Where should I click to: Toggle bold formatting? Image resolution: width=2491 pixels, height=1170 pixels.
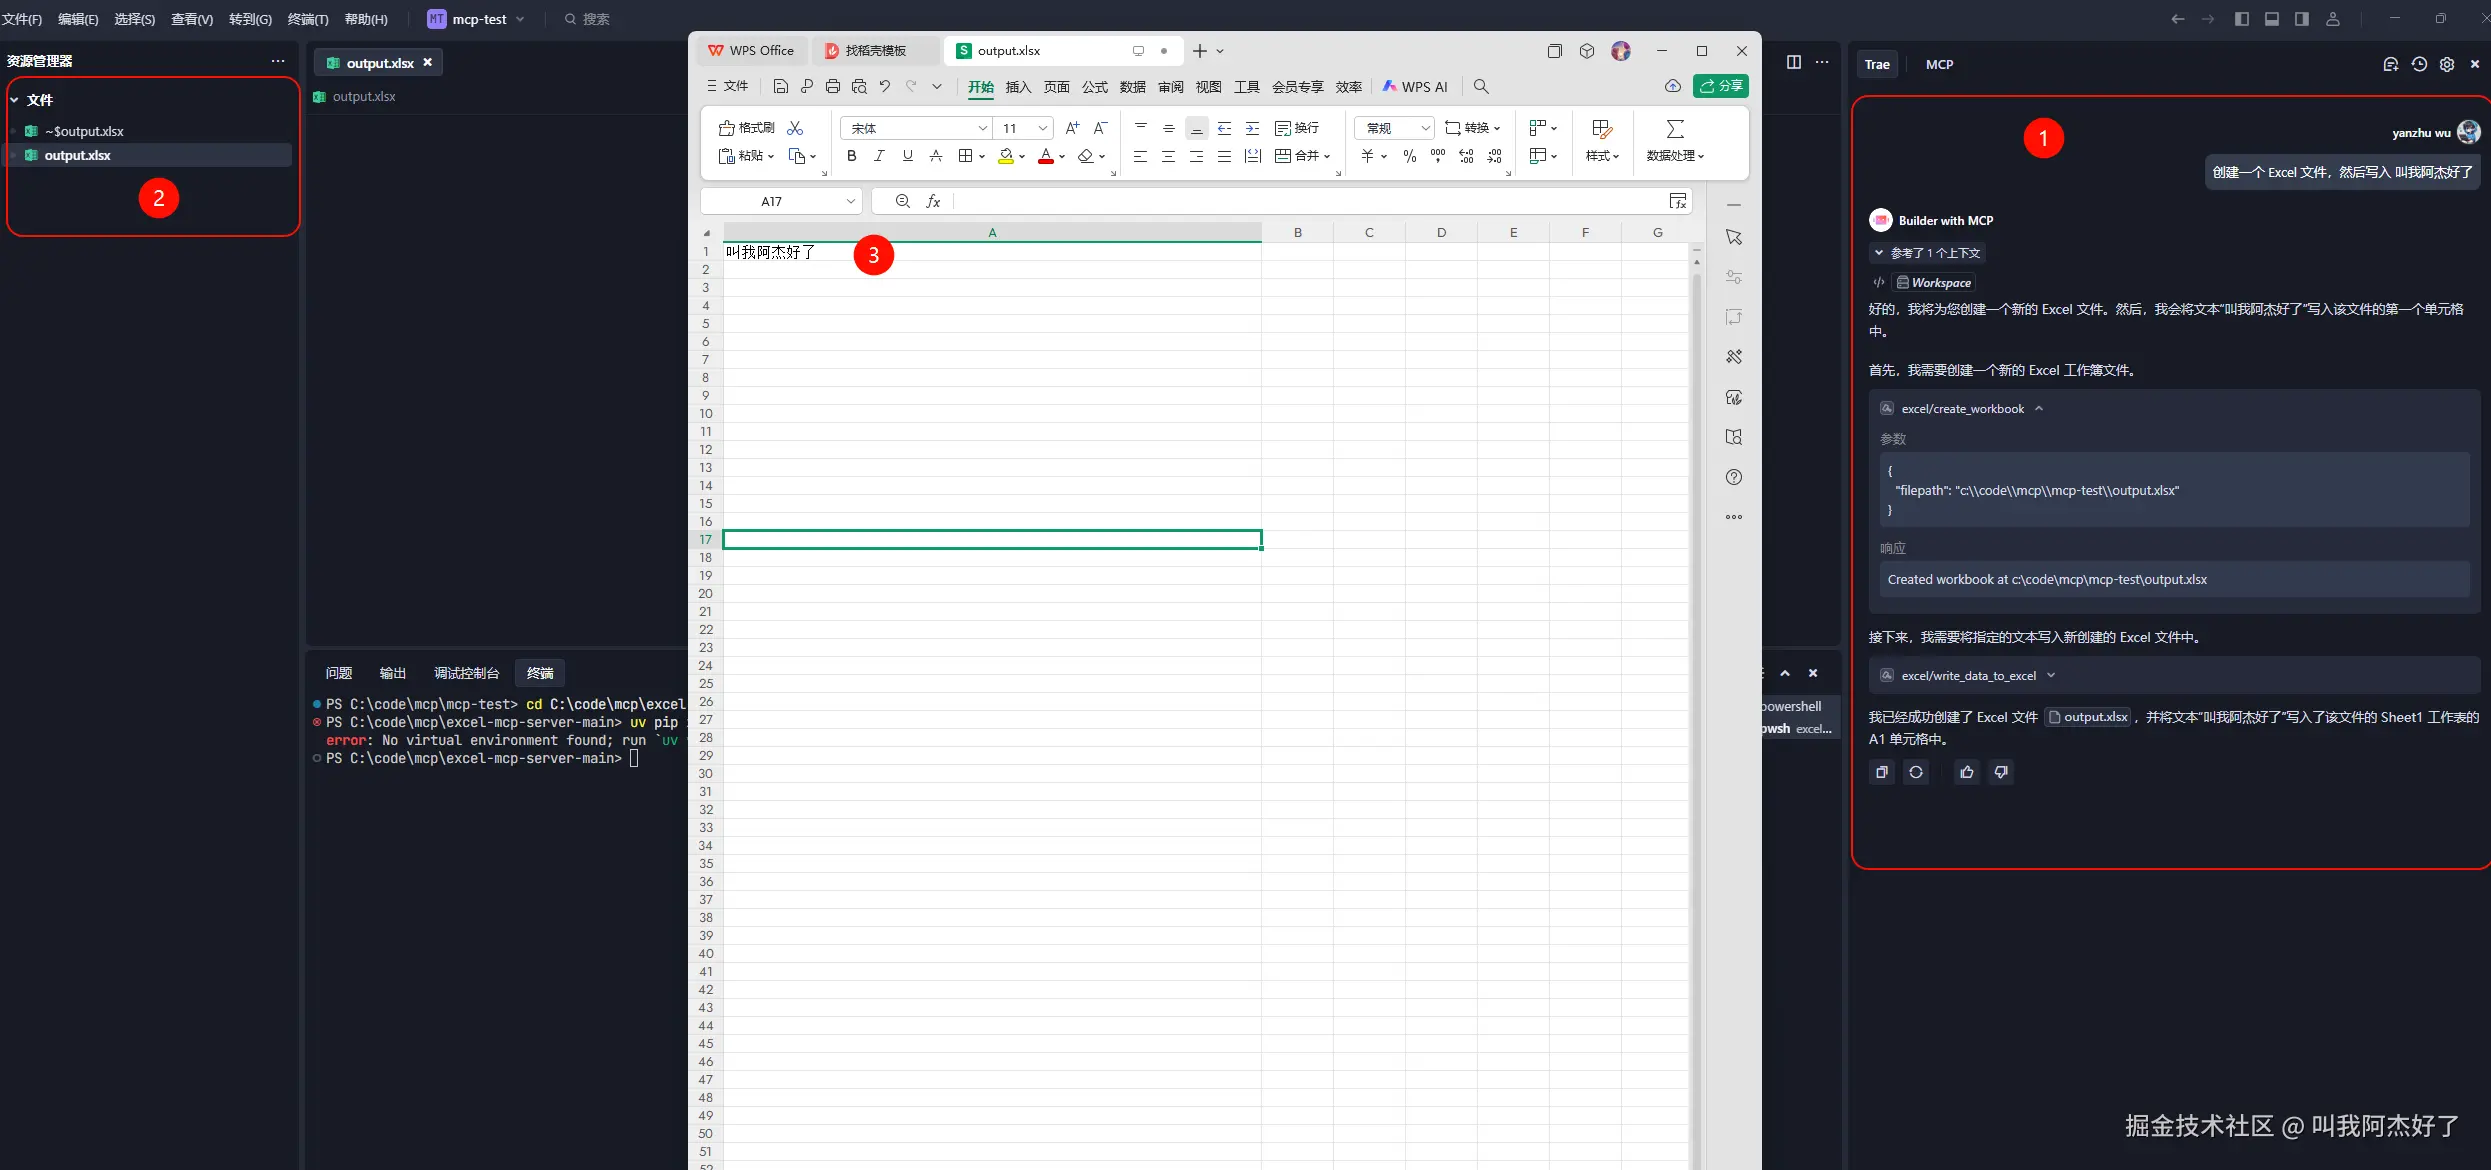[x=851, y=156]
